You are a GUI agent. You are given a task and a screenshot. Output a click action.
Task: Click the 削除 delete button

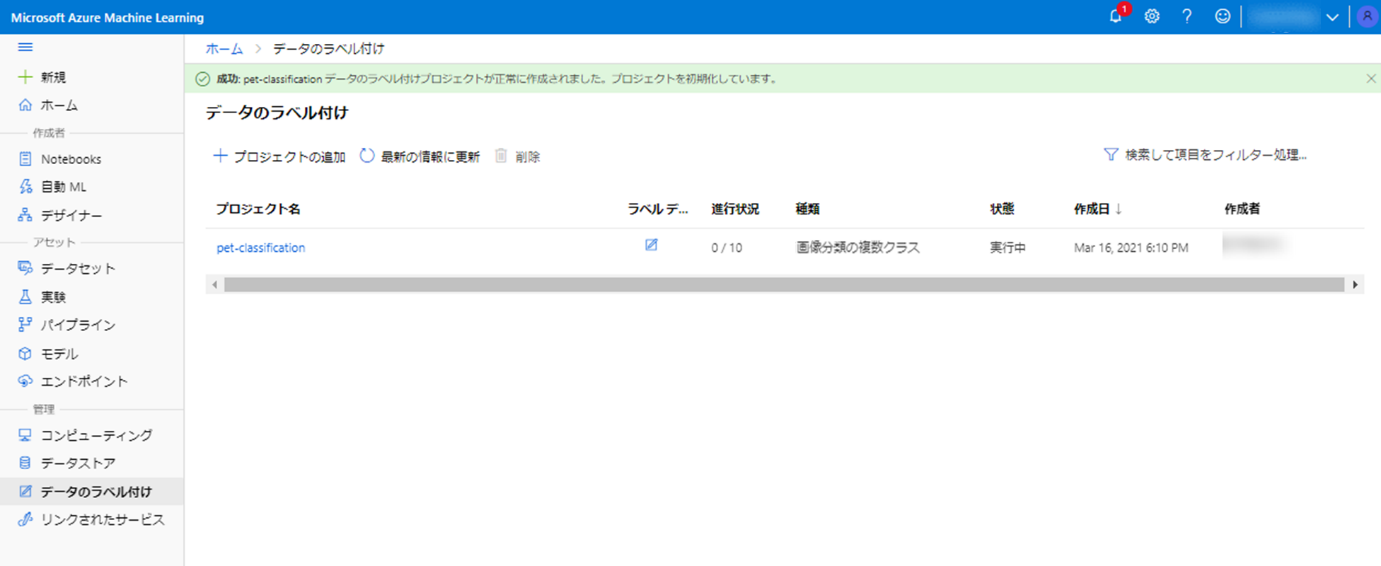click(517, 156)
